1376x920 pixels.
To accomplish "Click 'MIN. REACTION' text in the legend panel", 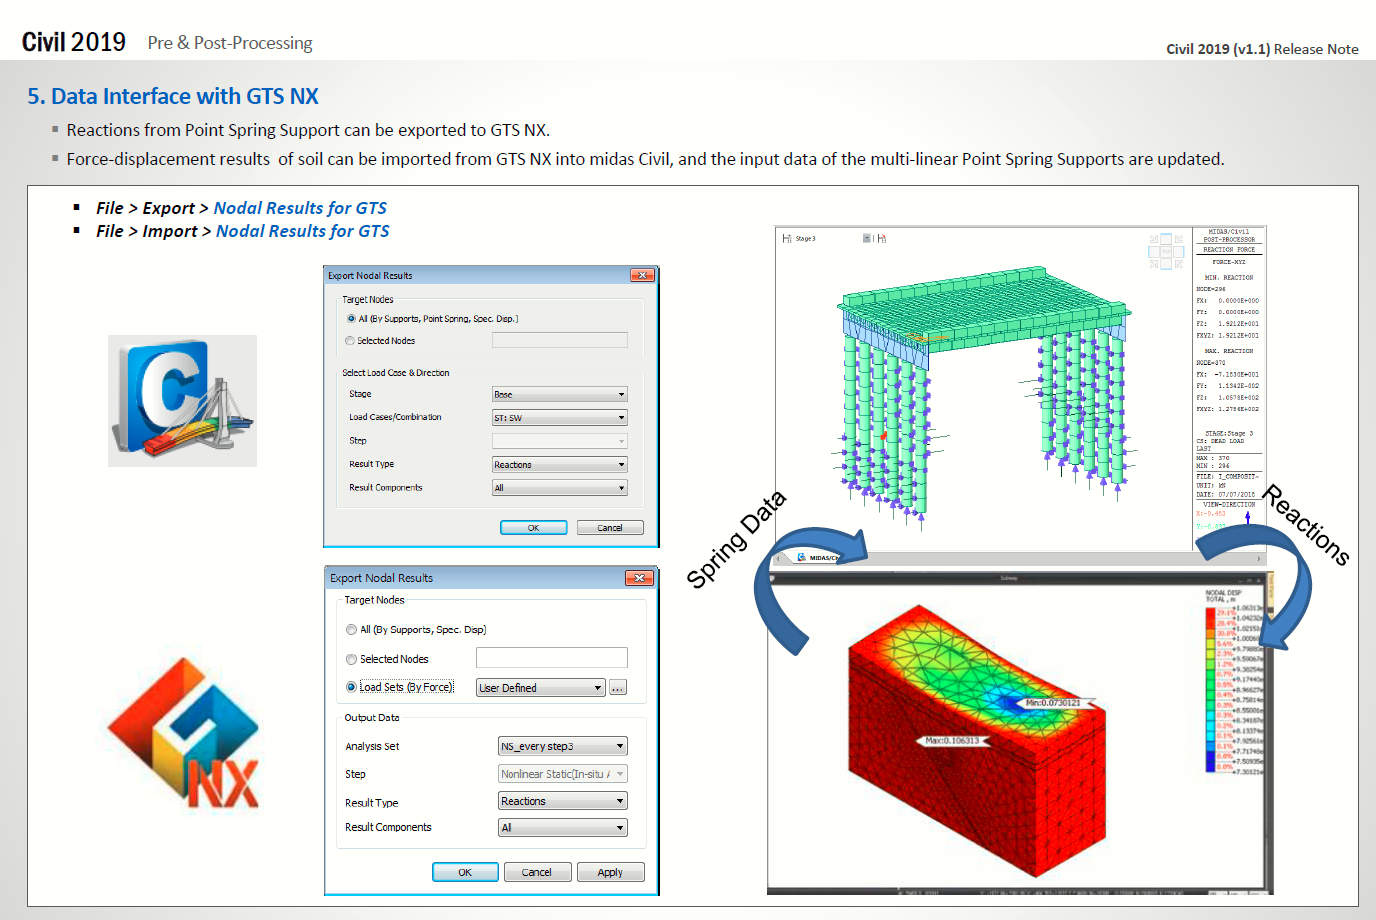I will click(1229, 278).
